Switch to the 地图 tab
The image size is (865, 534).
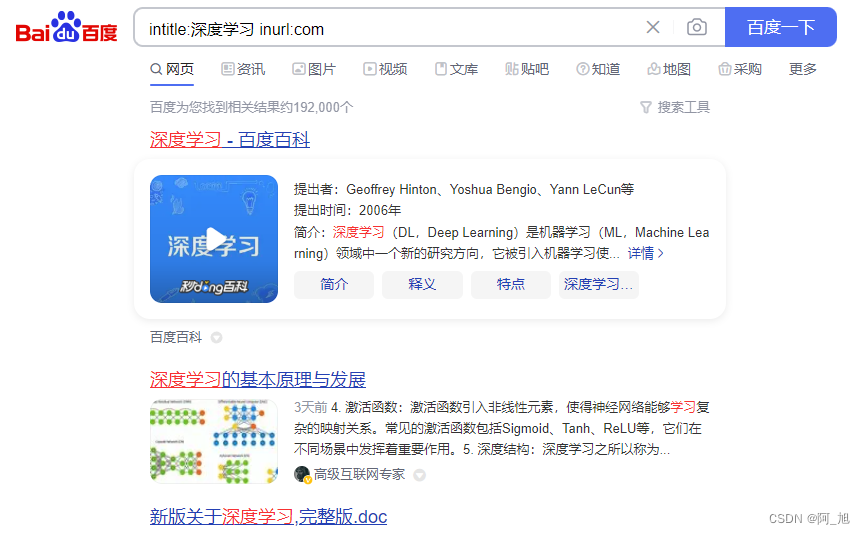(669, 69)
